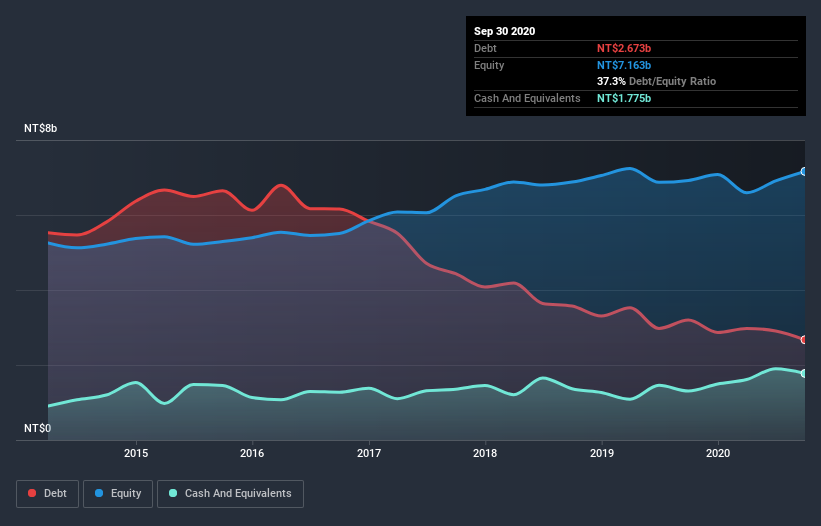Screen dimensions: 821x526
Task: Click the 2017 x-axis label
Action: 369,453
